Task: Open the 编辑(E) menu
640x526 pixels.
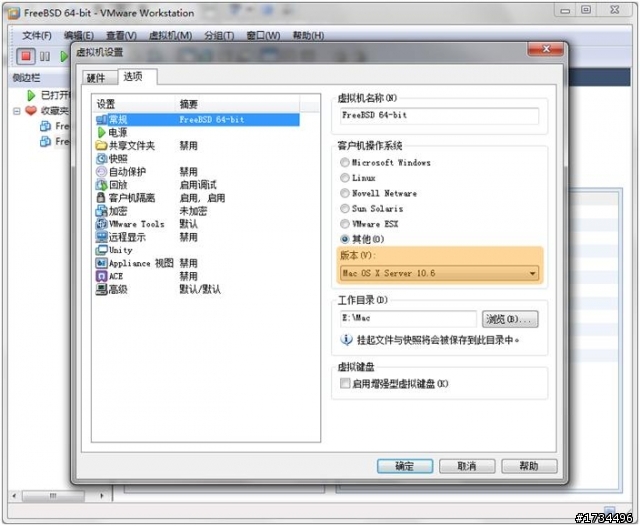Action: [x=79, y=36]
